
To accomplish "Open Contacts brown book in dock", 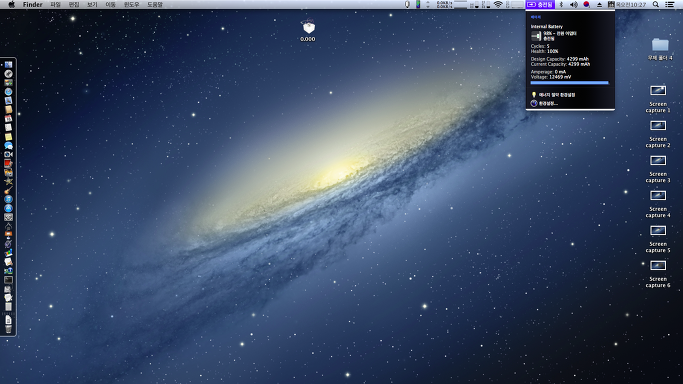I will coord(8,110).
